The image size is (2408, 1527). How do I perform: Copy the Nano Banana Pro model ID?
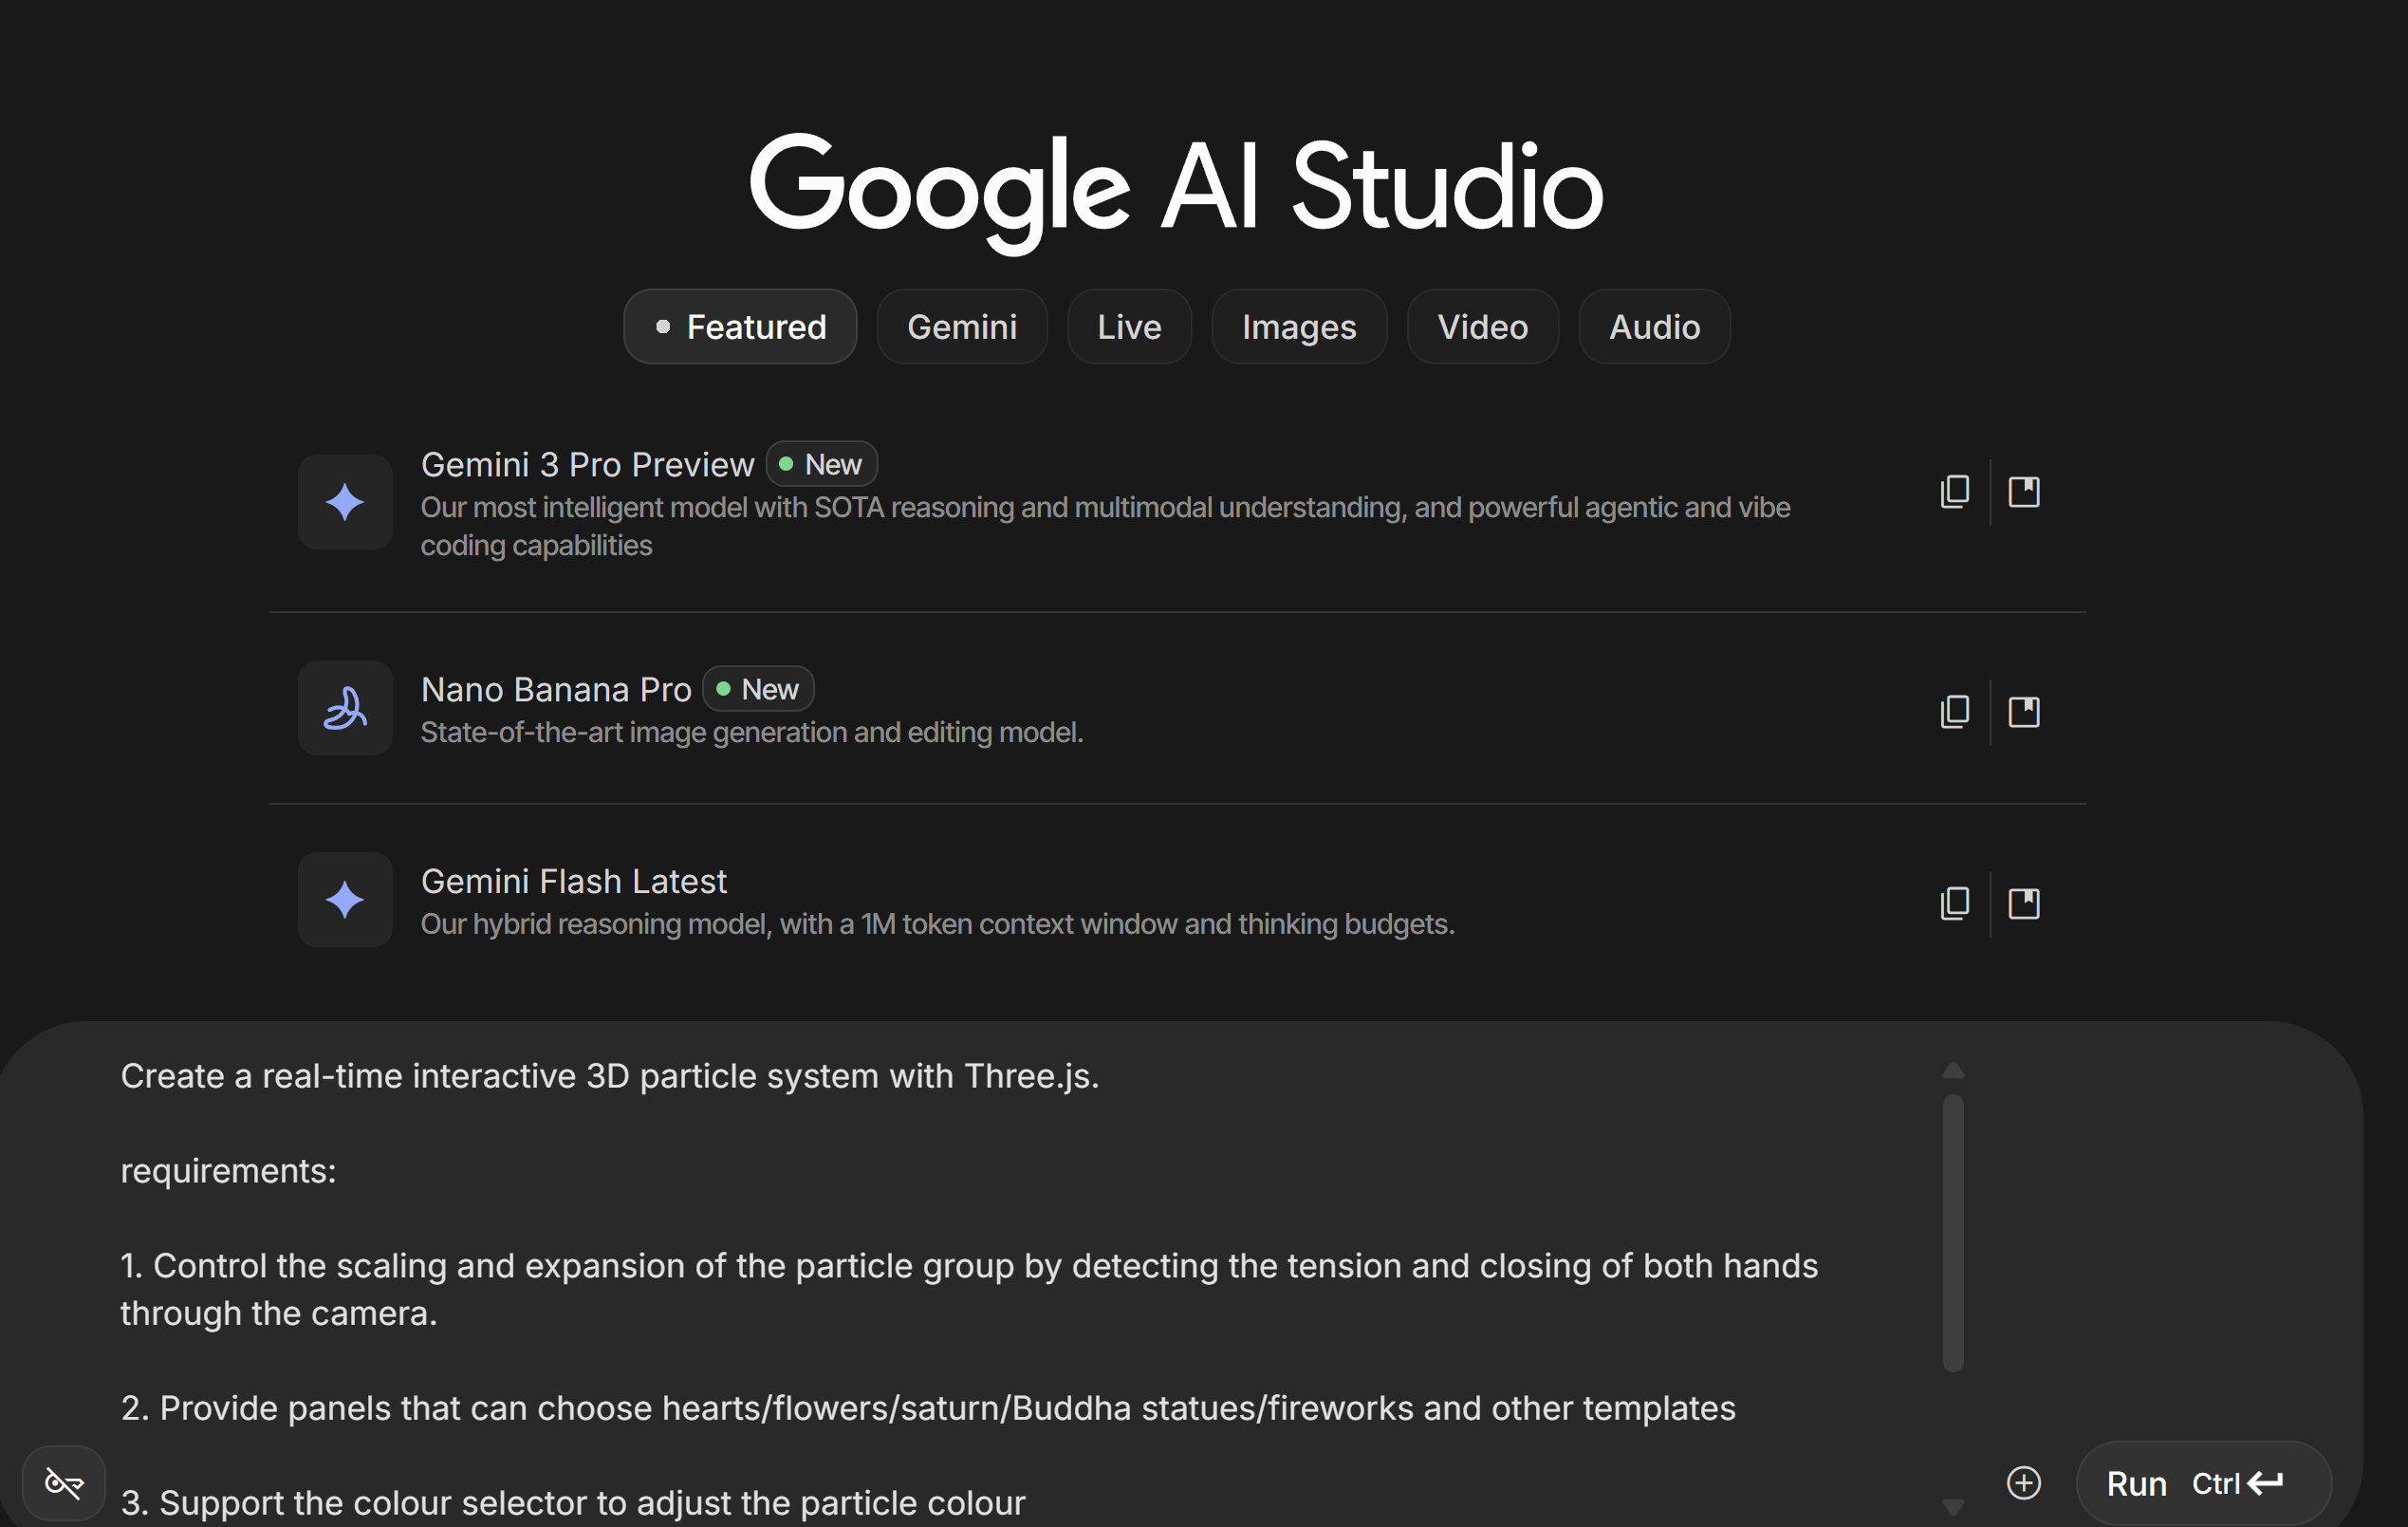(1954, 712)
